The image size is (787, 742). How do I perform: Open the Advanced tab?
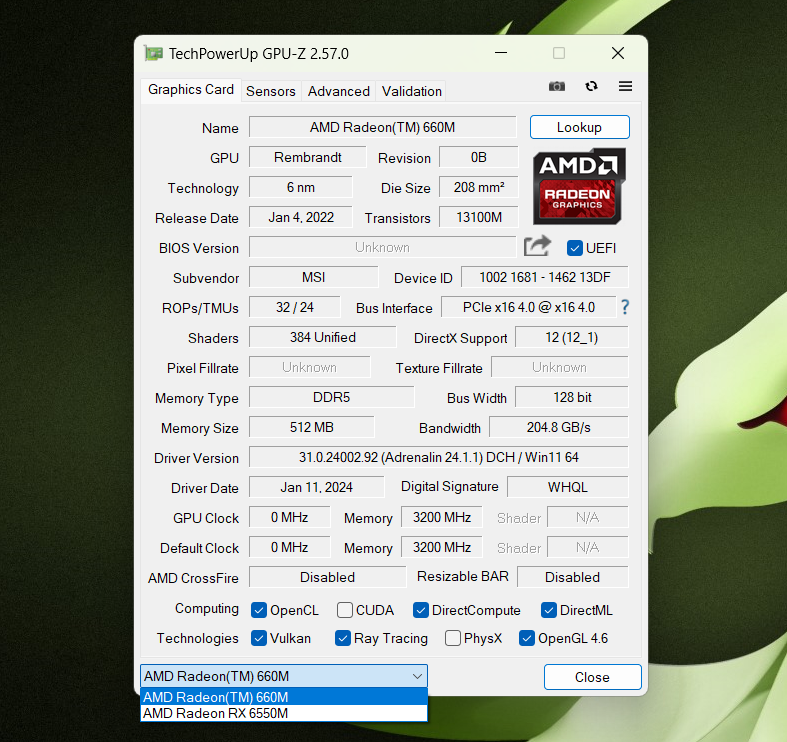(339, 91)
